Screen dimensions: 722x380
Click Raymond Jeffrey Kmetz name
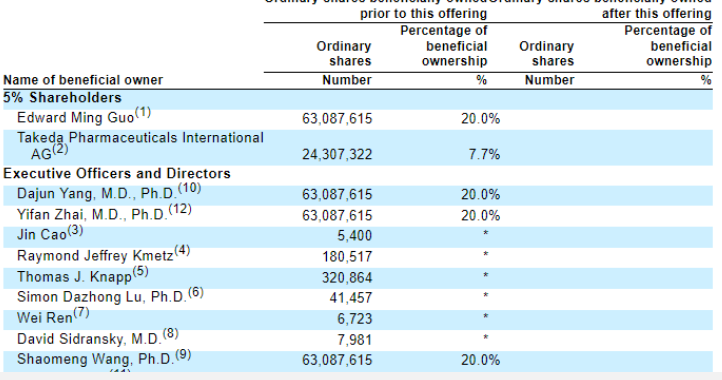pyautogui.click(x=95, y=256)
